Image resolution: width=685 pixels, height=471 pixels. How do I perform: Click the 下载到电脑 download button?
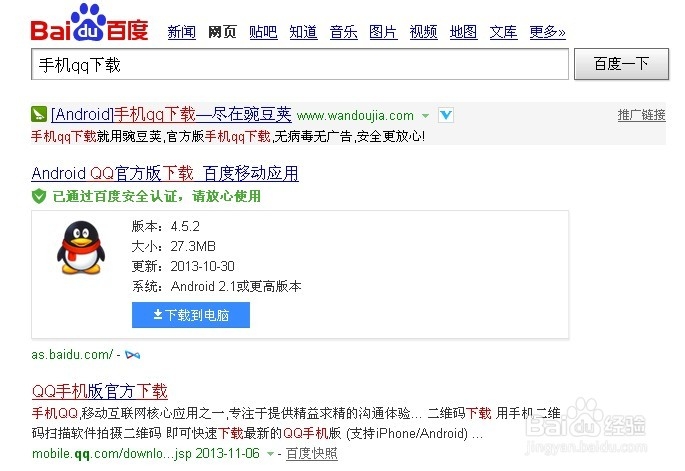pyautogui.click(x=191, y=315)
